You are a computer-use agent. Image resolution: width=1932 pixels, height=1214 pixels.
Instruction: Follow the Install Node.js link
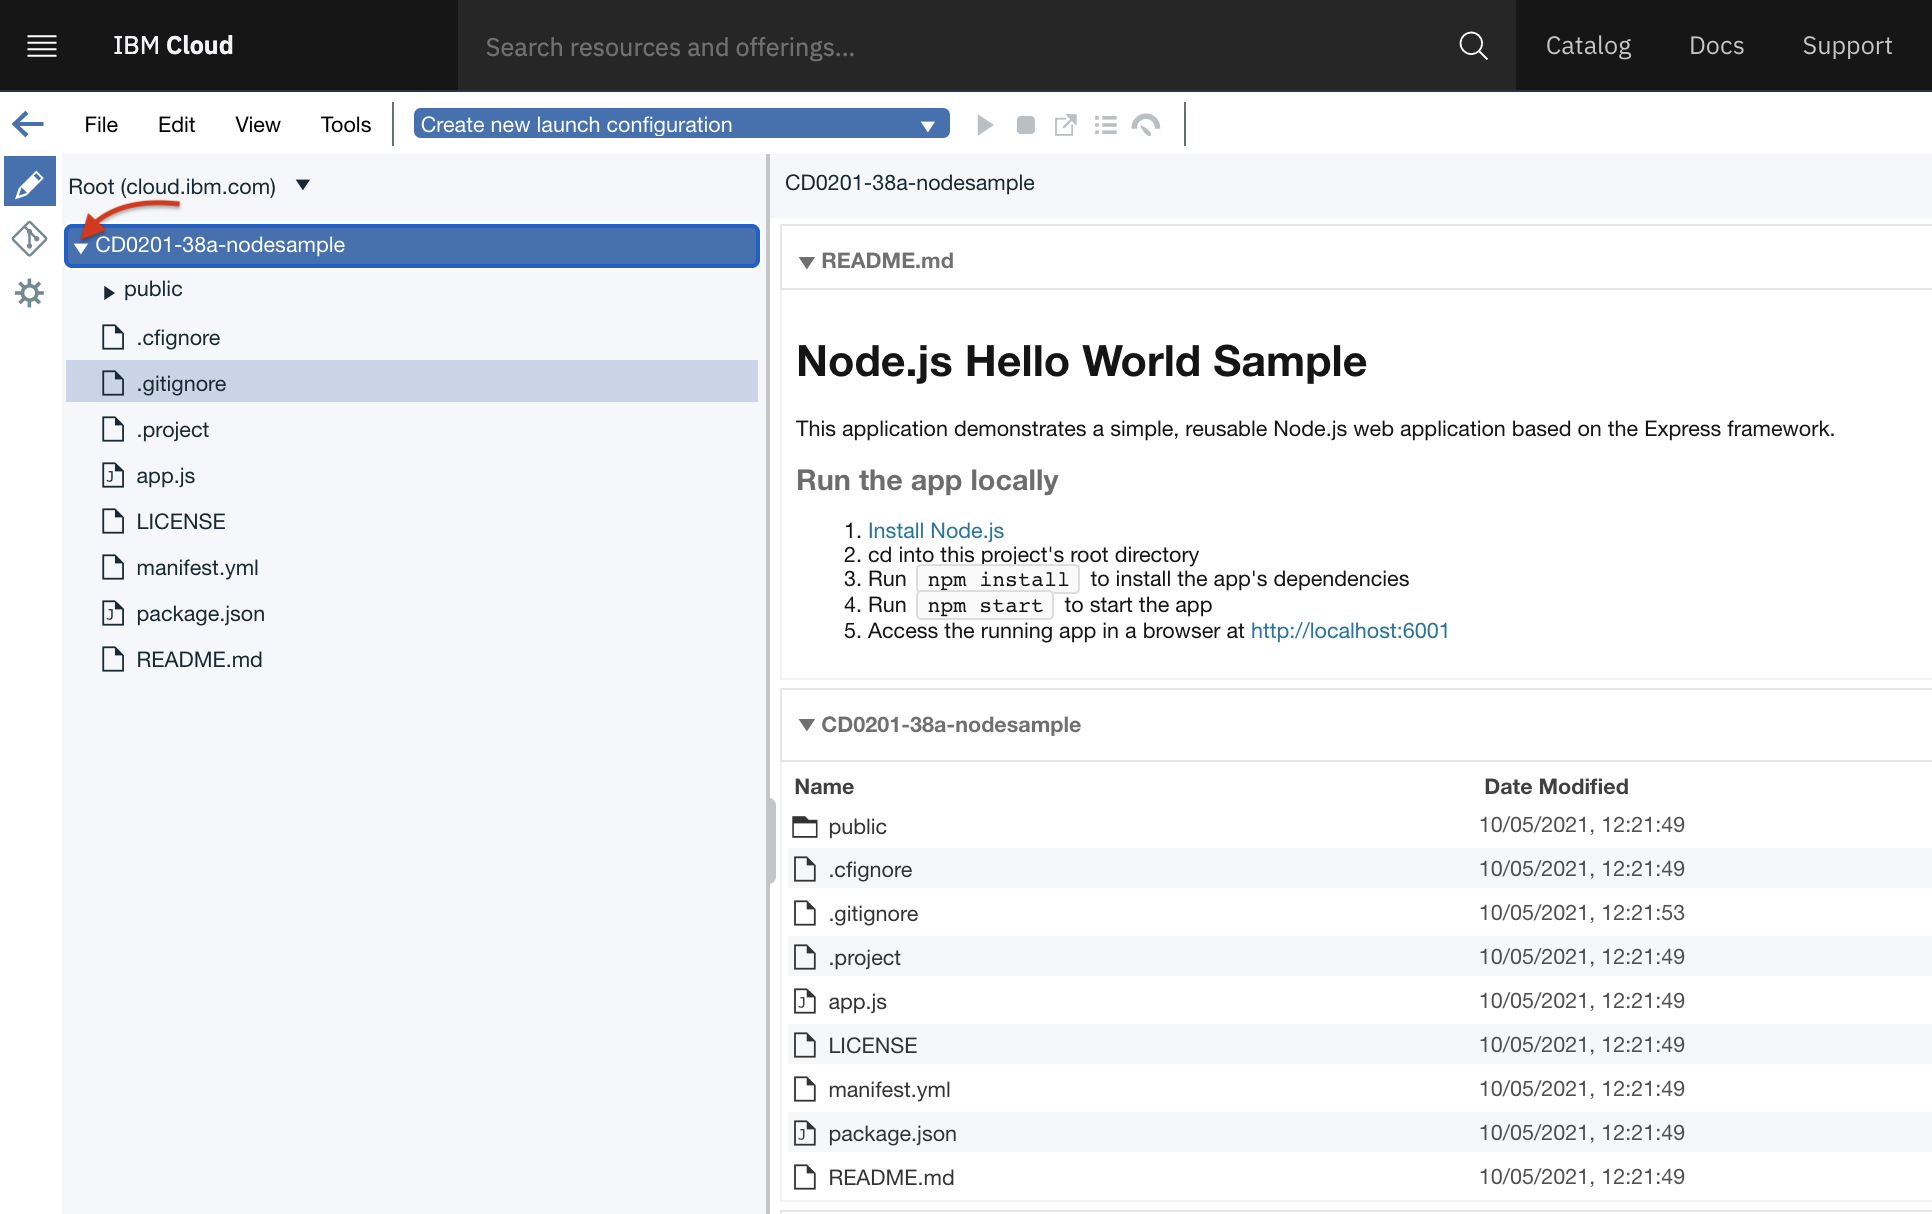936,530
